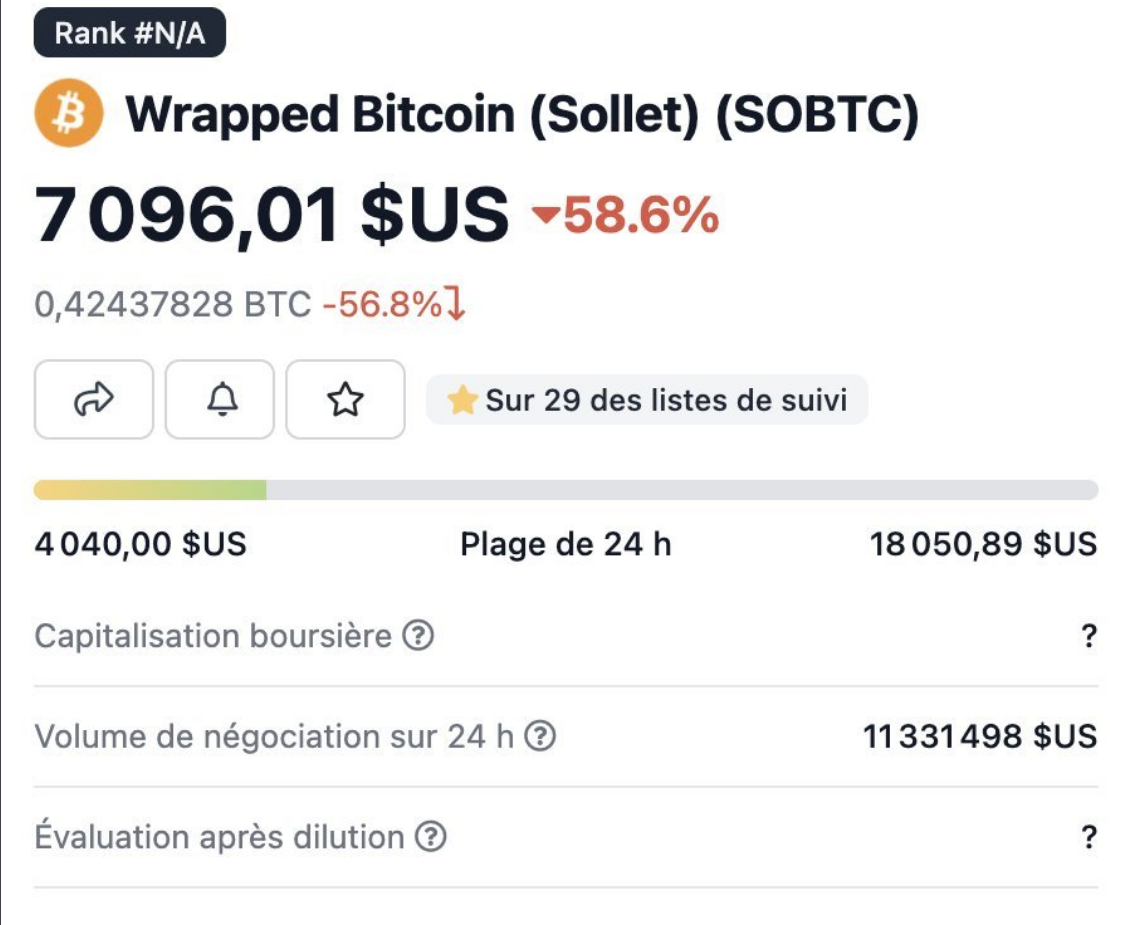Click help icon beside Volume de négociation

540,737
